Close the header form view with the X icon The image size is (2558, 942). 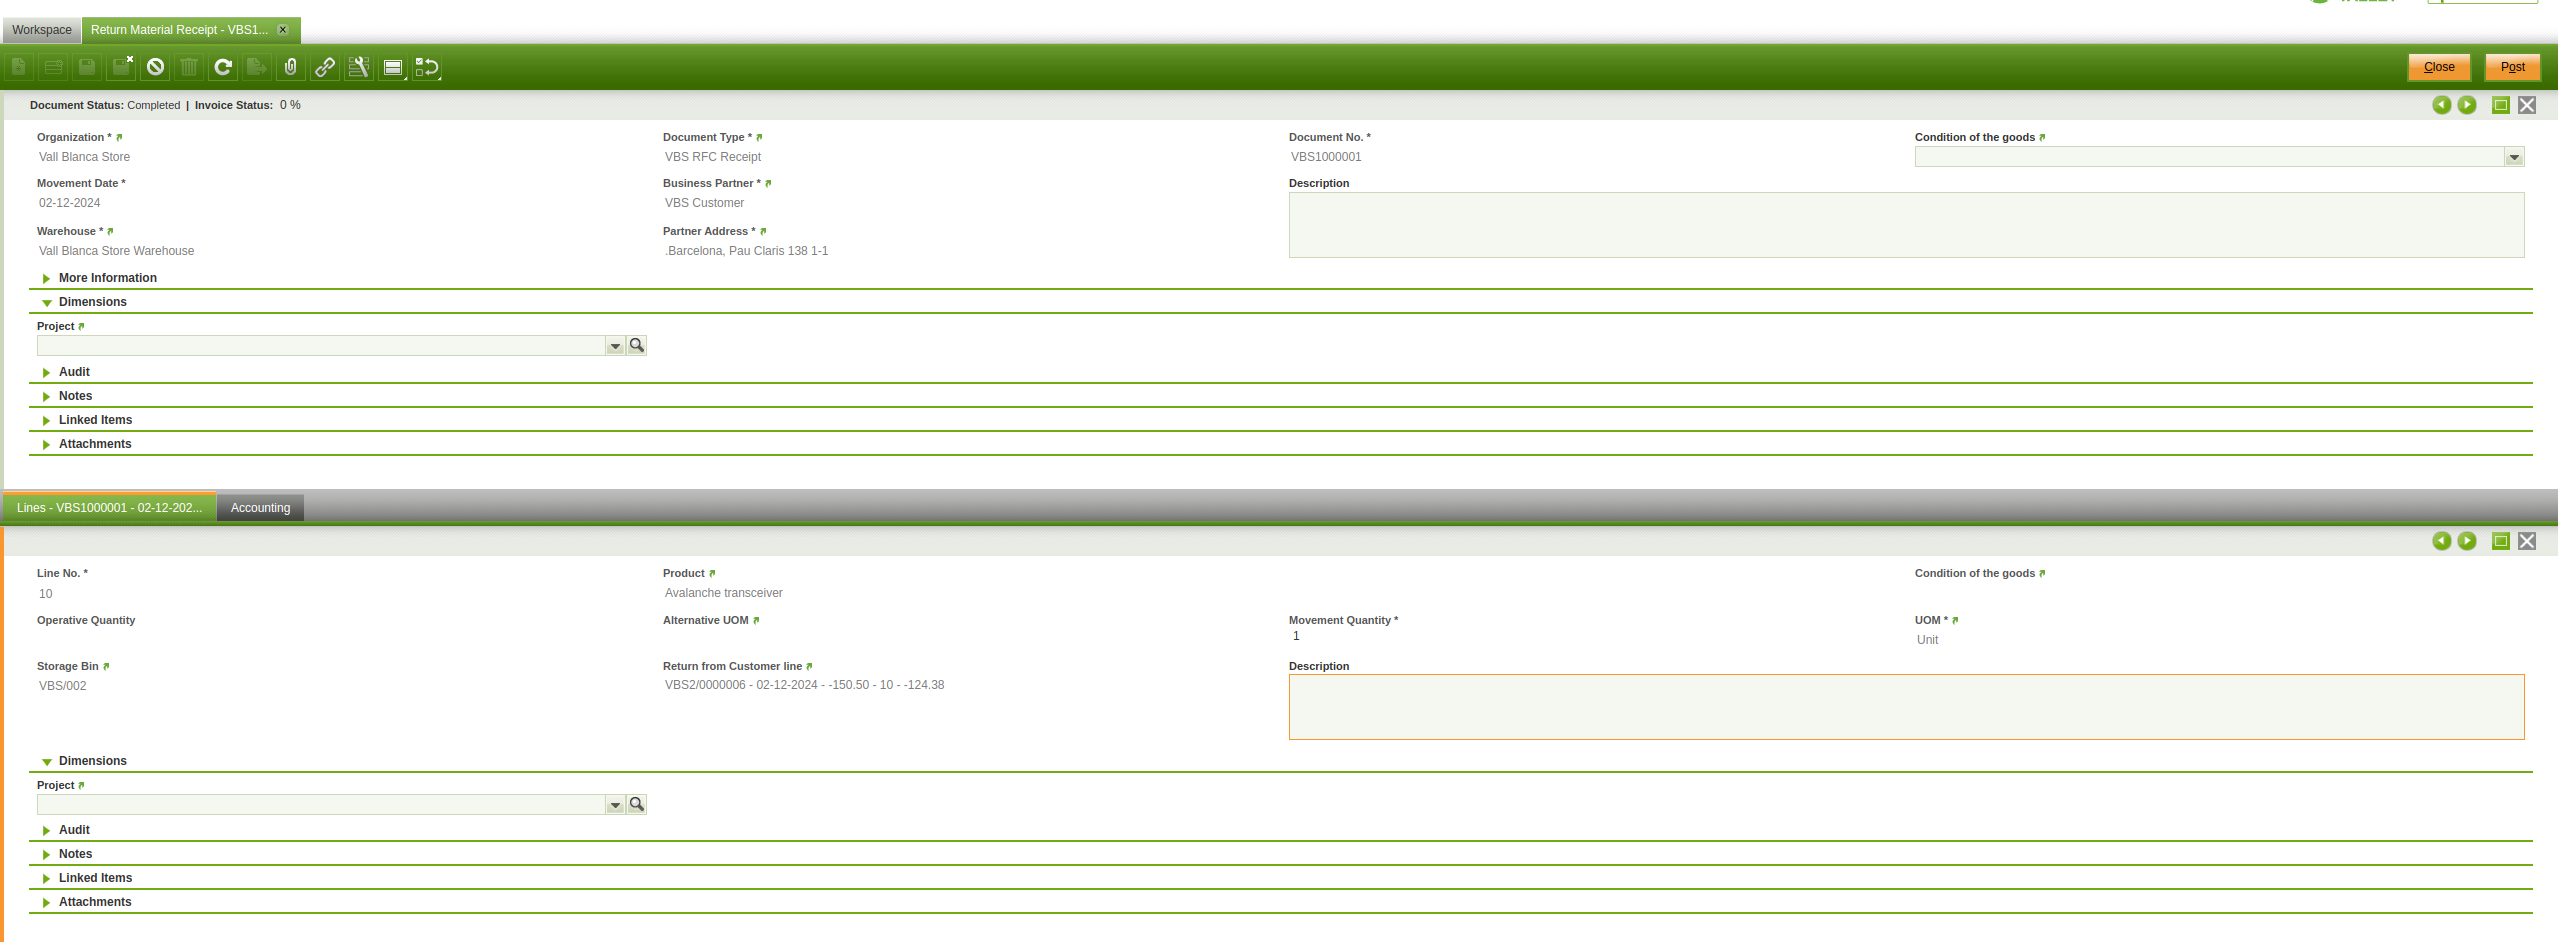pyautogui.click(x=2527, y=105)
